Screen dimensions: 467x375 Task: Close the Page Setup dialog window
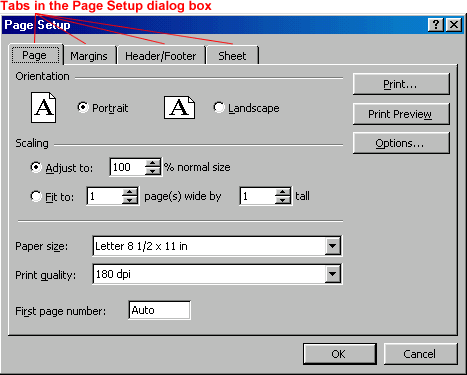click(x=454, y=25)
